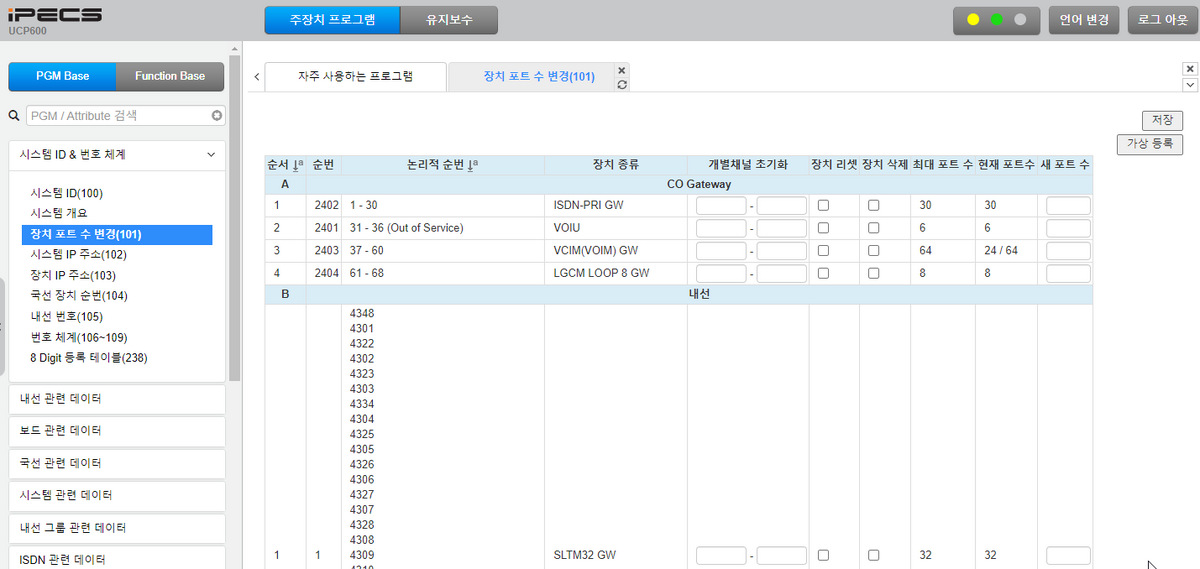Open 장치 IP 주소(103) menu item

73,276
